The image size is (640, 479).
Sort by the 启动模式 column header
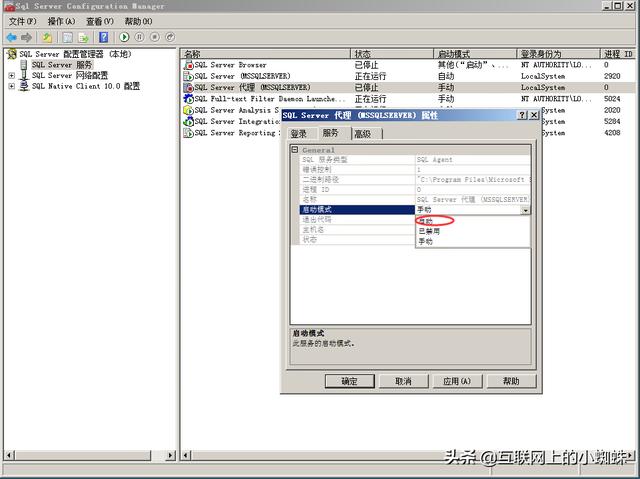coord(475,54)
